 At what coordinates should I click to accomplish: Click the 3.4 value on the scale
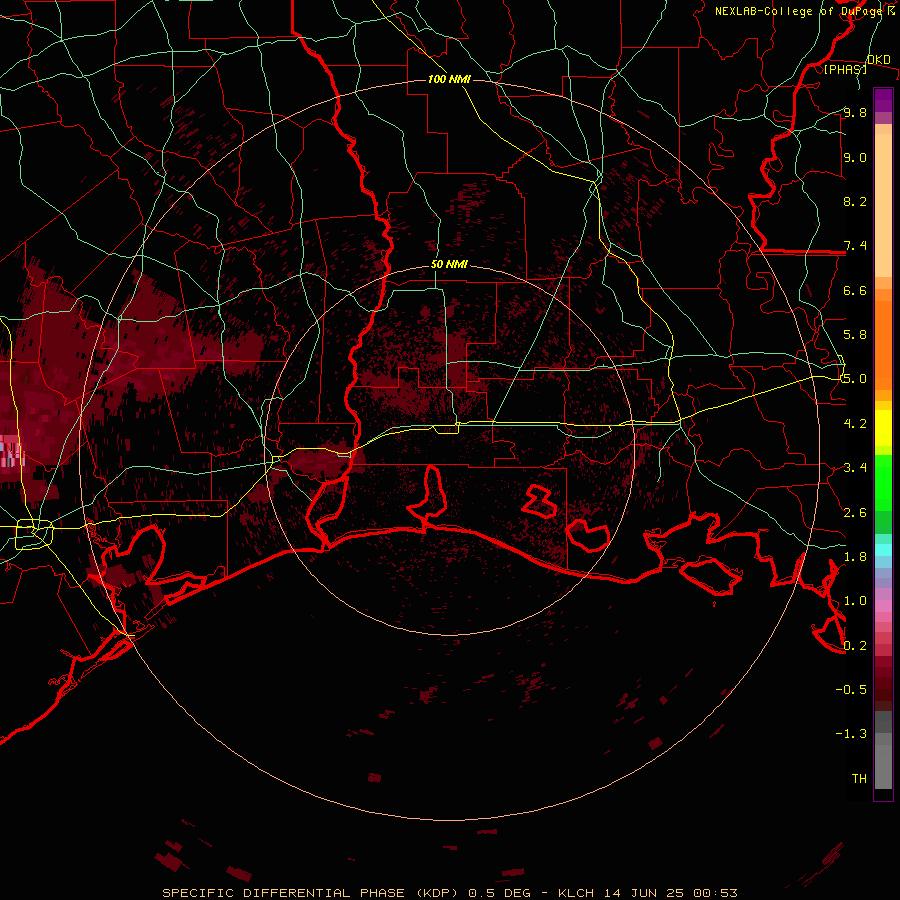[x=855, y=468]
